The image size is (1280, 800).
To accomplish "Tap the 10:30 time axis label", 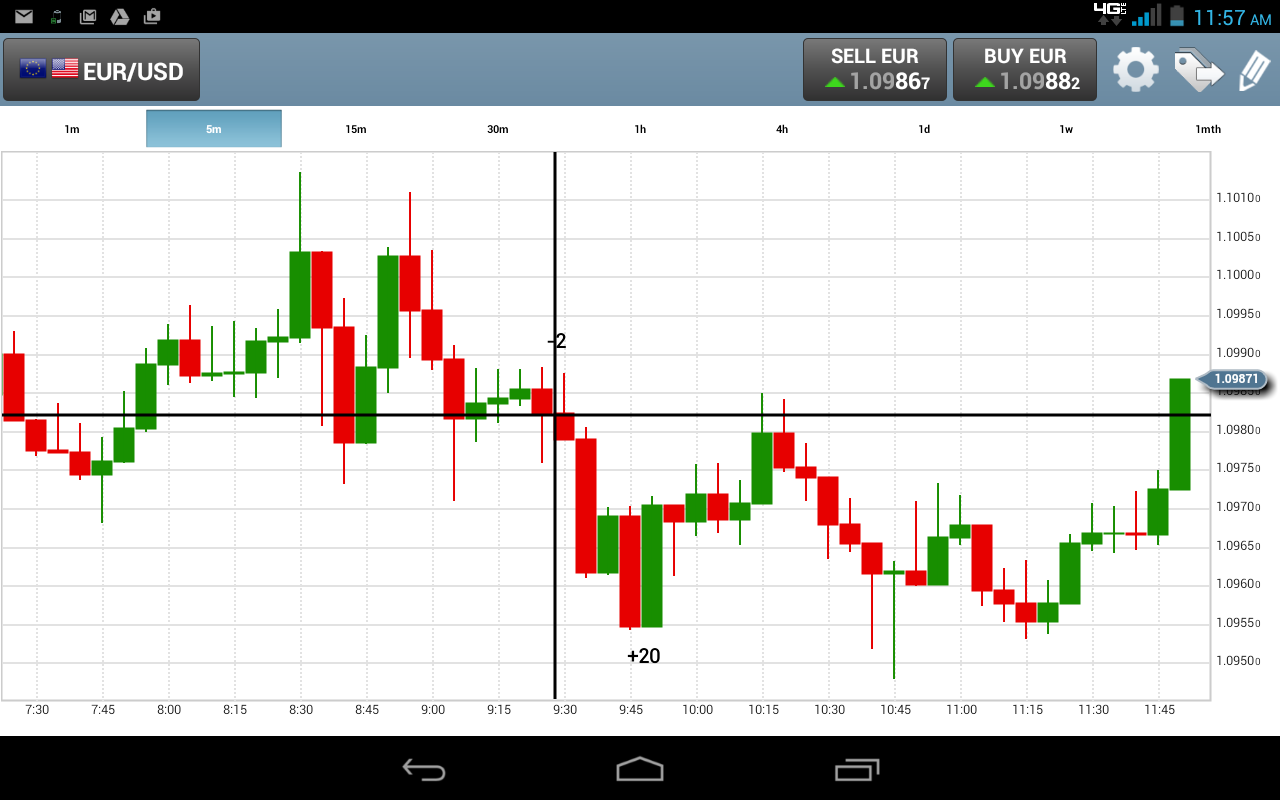I will point(830,710).
